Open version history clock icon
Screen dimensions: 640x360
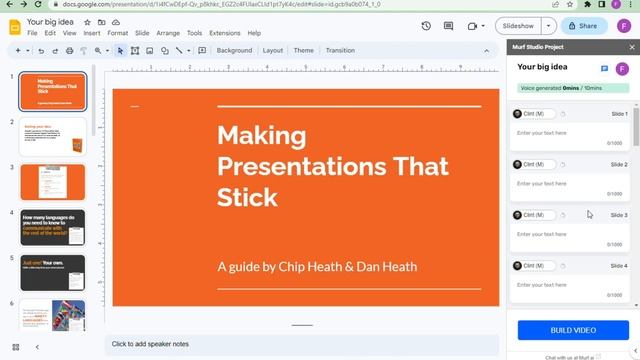point(426,26)
